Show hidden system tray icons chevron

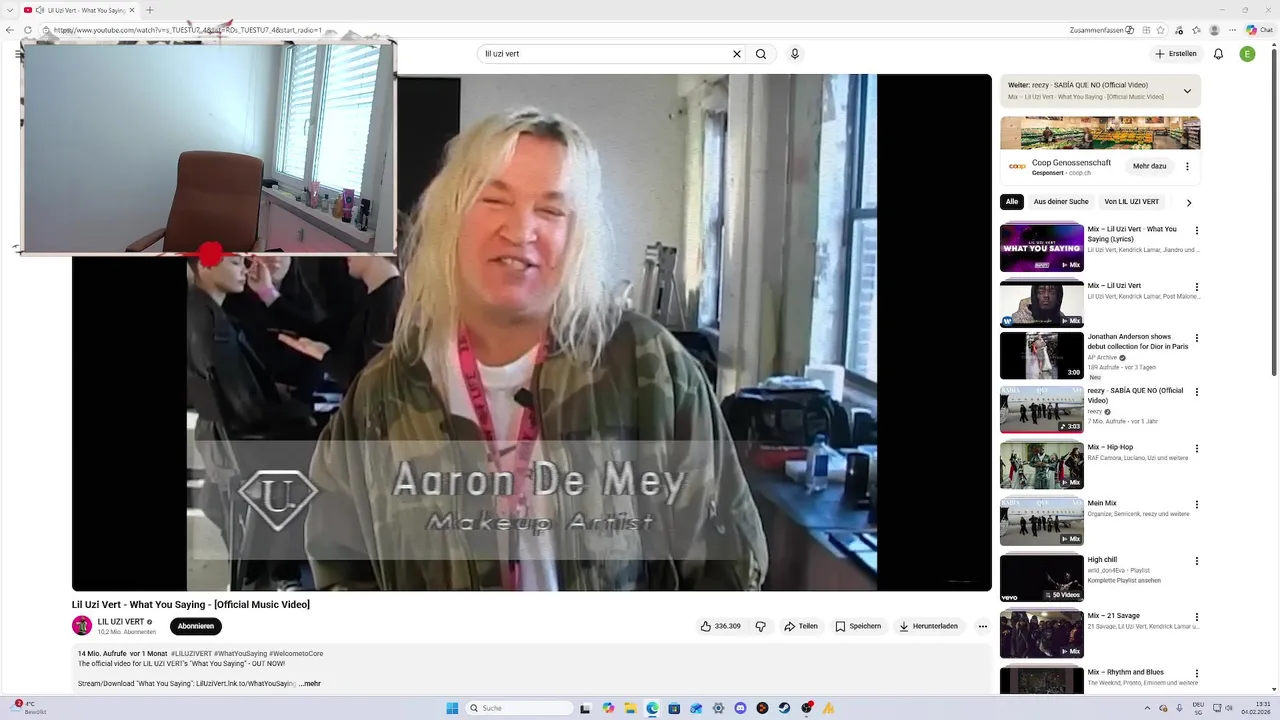(x=1145, y=708)
